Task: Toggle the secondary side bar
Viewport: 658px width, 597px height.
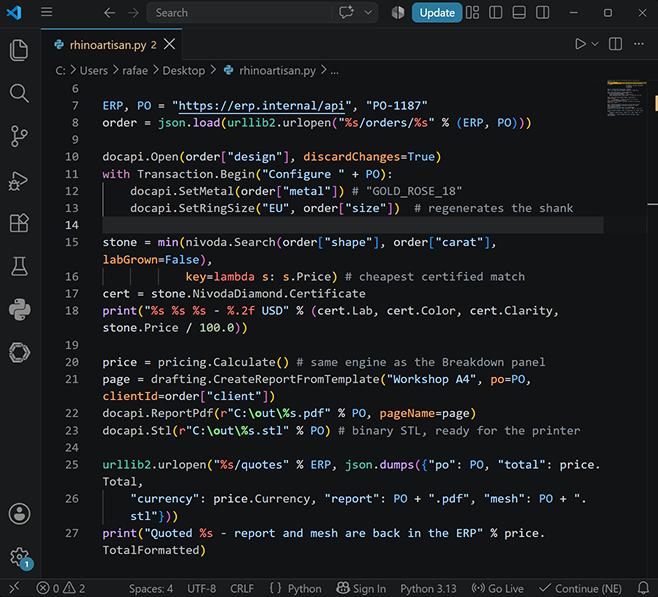Action: [543, 13]
